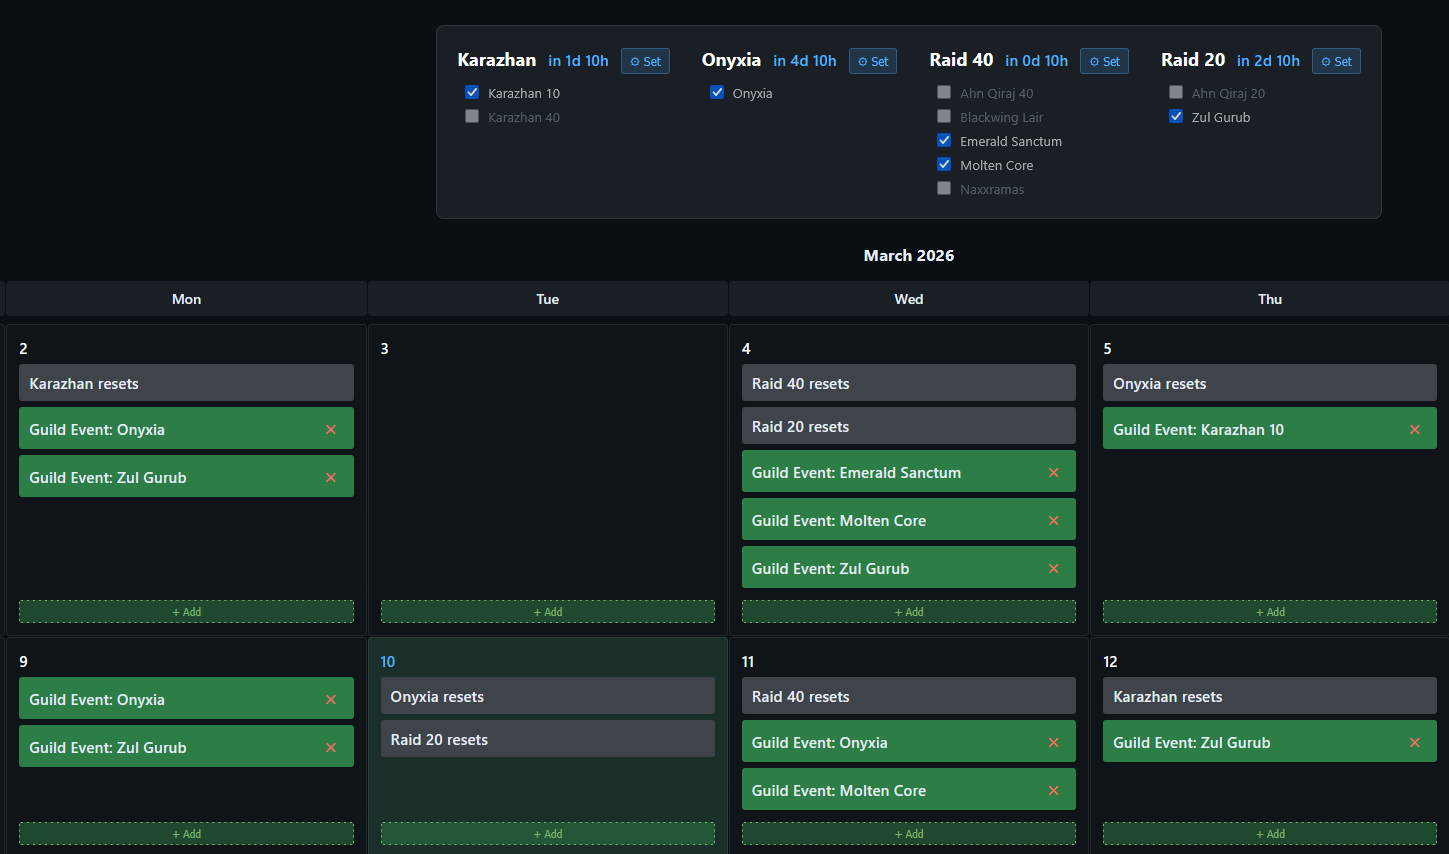Disable the Emerald Sanctum checkbox
1449x854 pixels.
pos(944,140)
